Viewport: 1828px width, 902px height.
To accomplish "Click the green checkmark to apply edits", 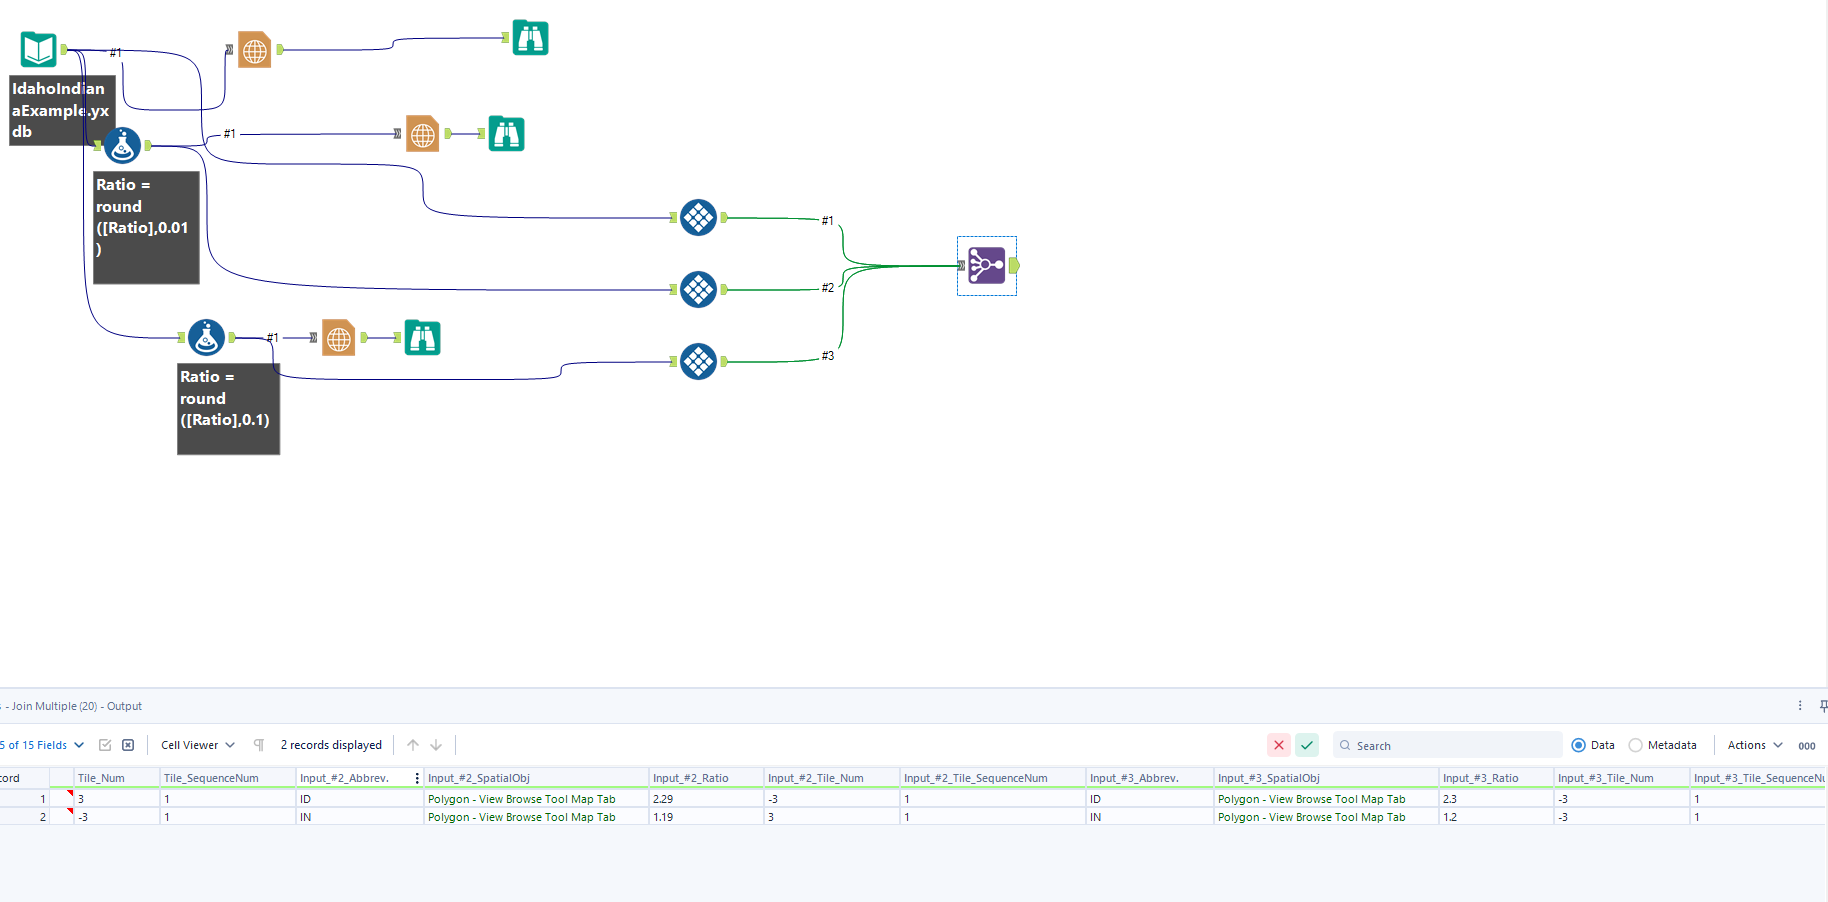I will [x=1307, y=745].
